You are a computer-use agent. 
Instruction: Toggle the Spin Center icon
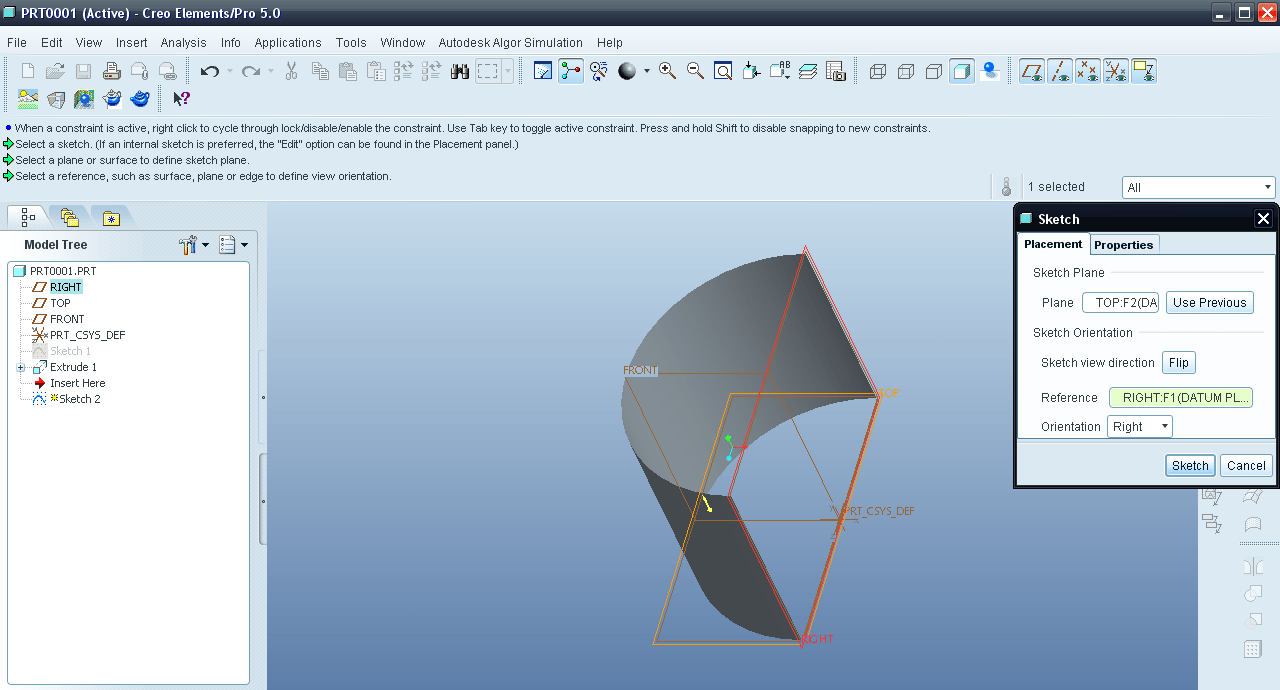[571, 71]
